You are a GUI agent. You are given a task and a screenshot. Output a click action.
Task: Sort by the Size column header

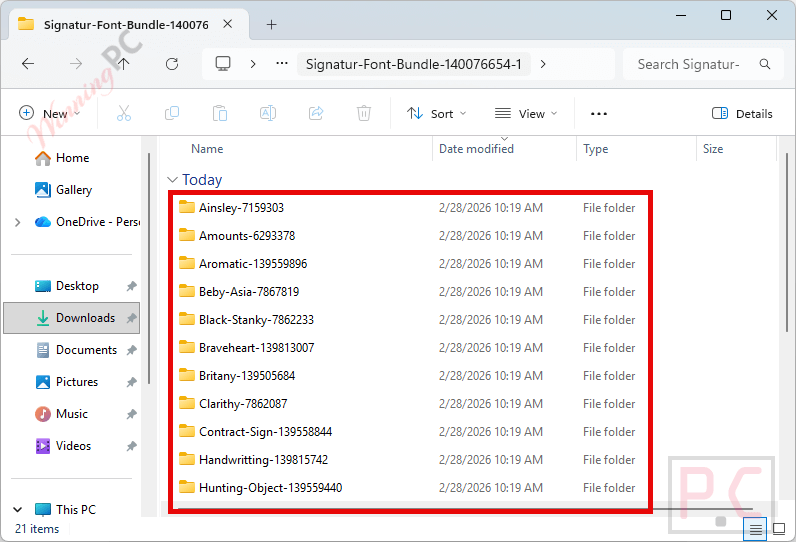click(x=713, y=149)
